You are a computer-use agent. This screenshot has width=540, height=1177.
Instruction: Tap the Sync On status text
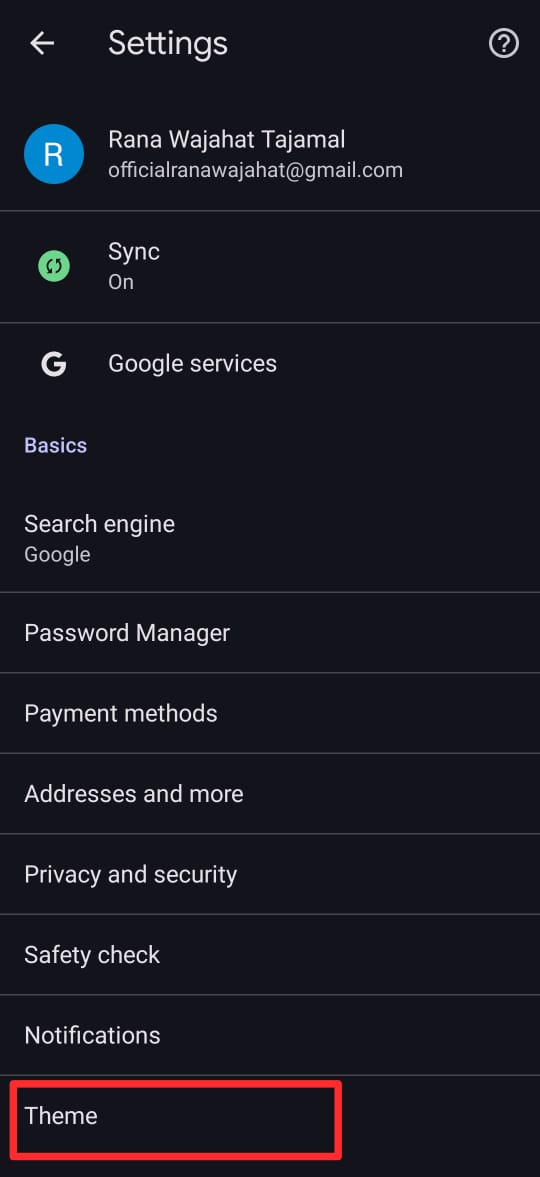(121, 282)
